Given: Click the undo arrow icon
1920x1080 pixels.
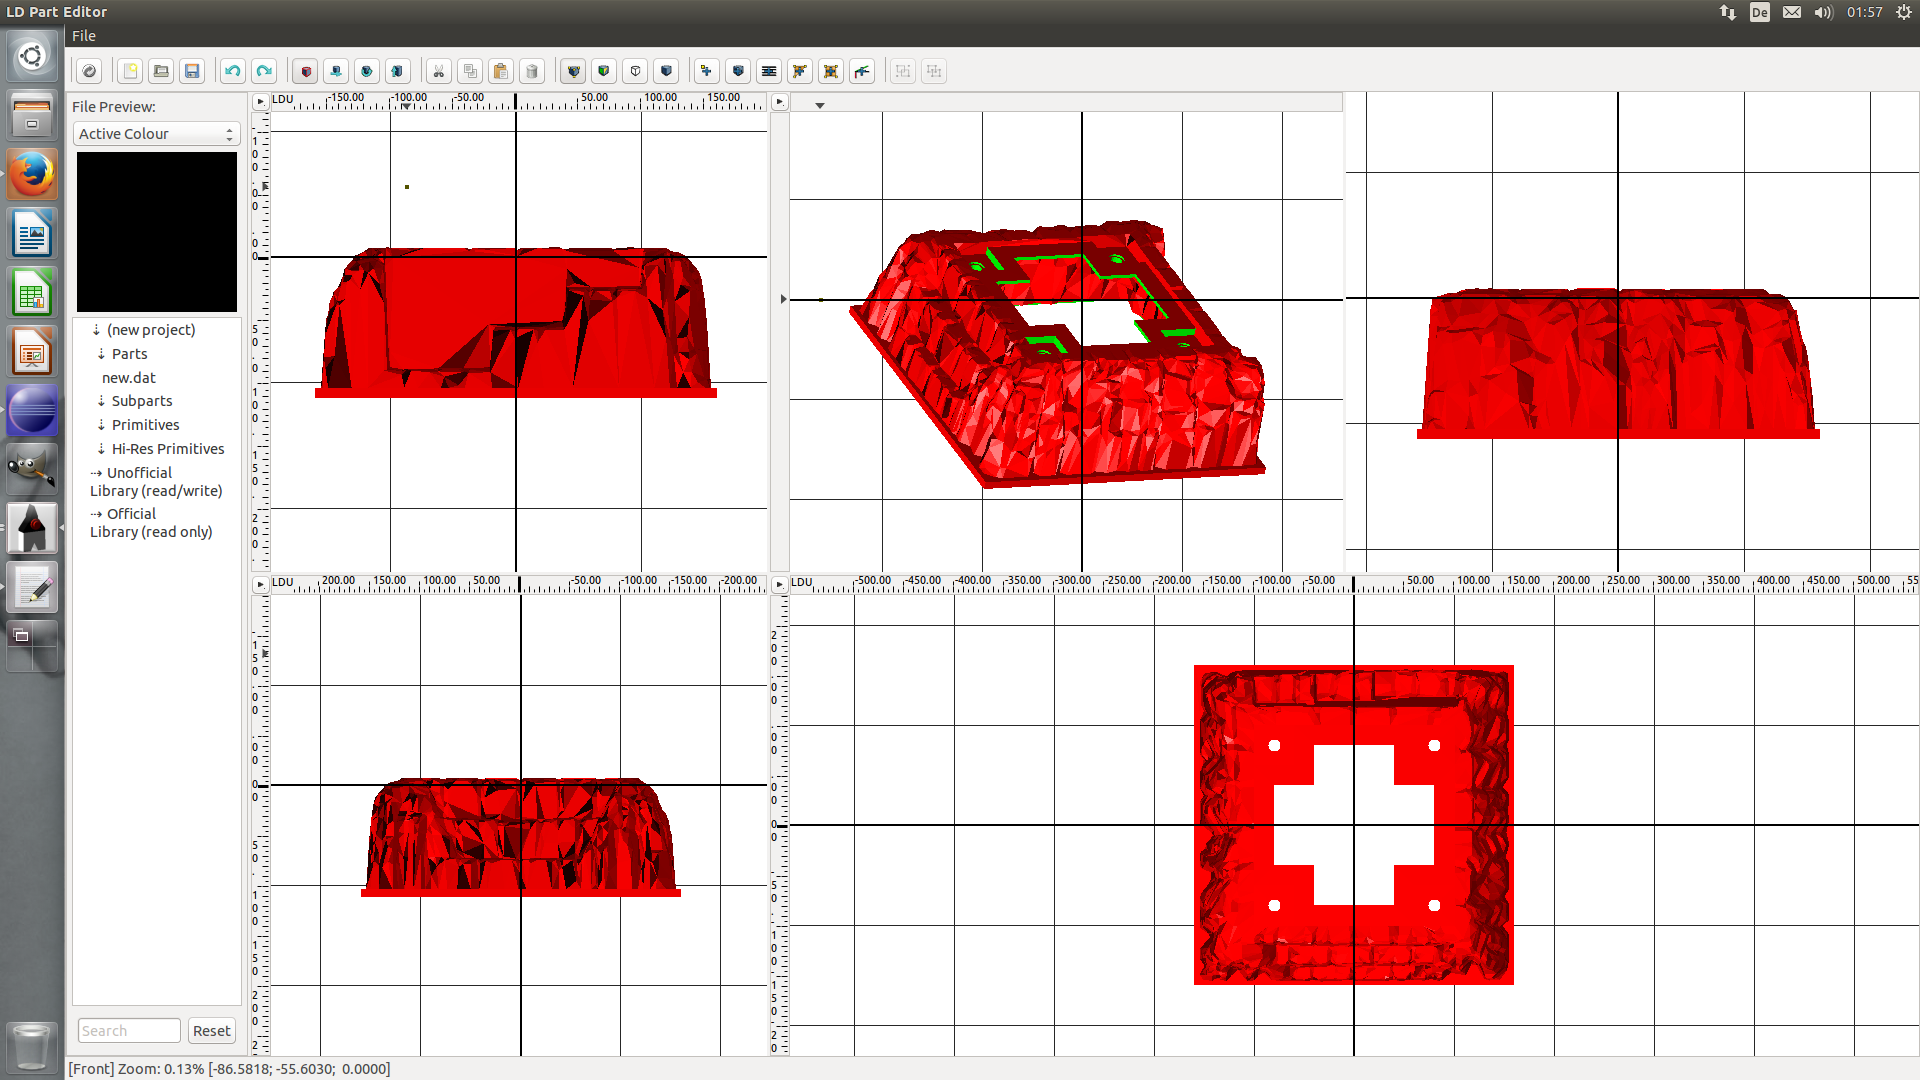Looking at the screenshot, I should (233, 71).
